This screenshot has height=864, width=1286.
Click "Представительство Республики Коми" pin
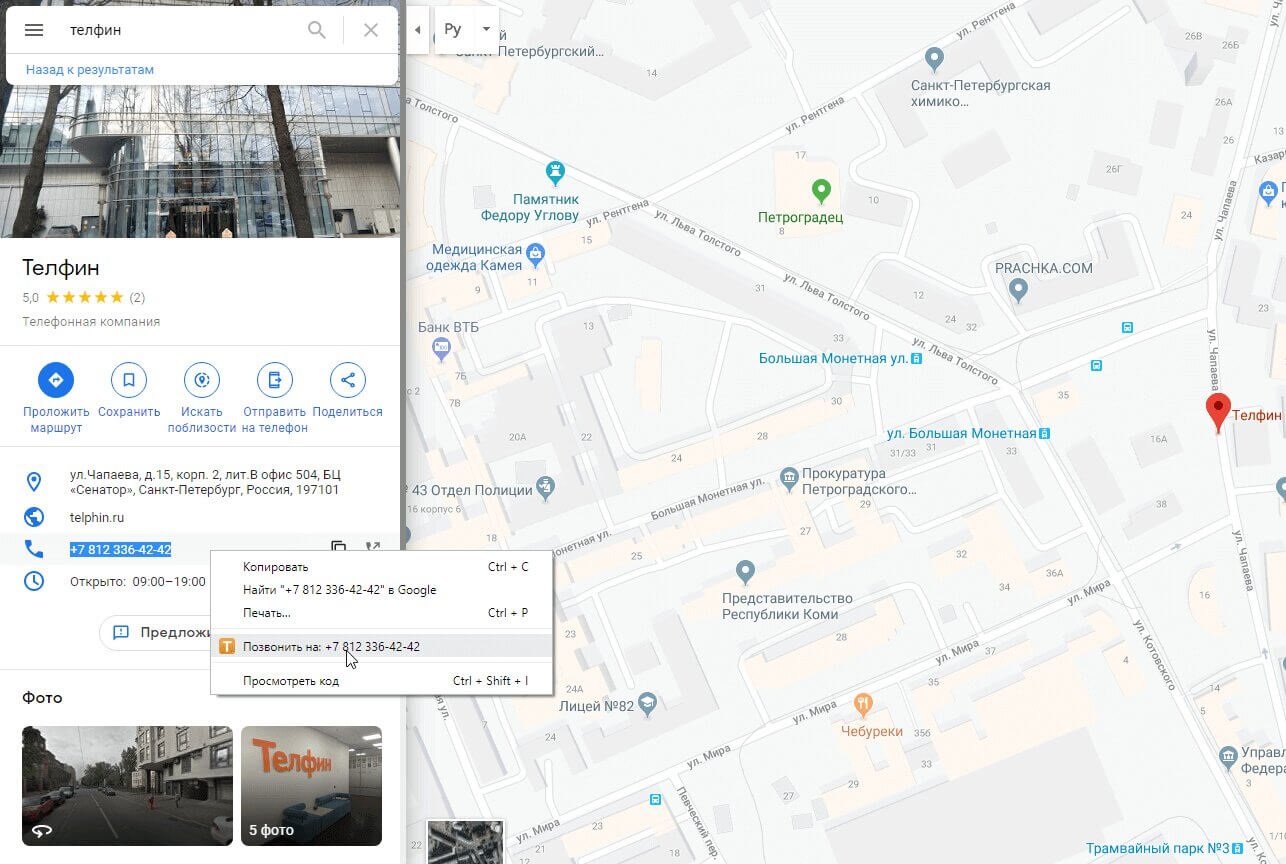tap(744, 573)
